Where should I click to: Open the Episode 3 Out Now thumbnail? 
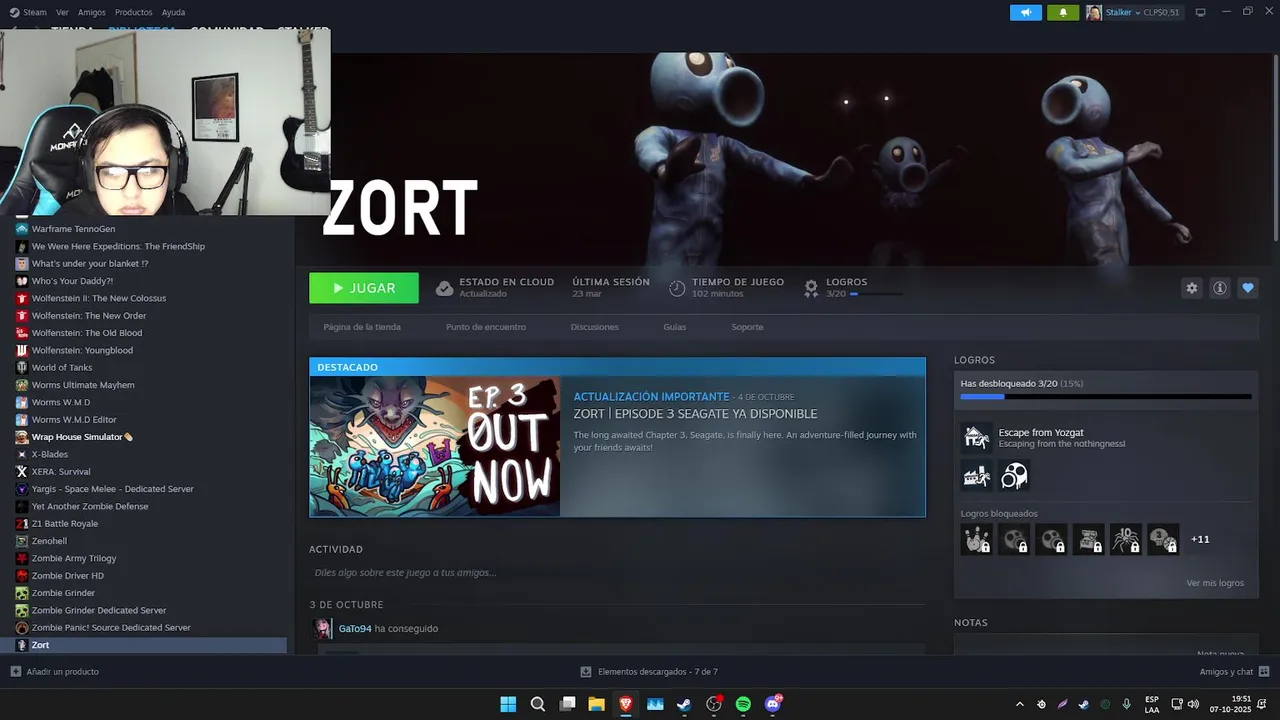click(x=435, y=446)
